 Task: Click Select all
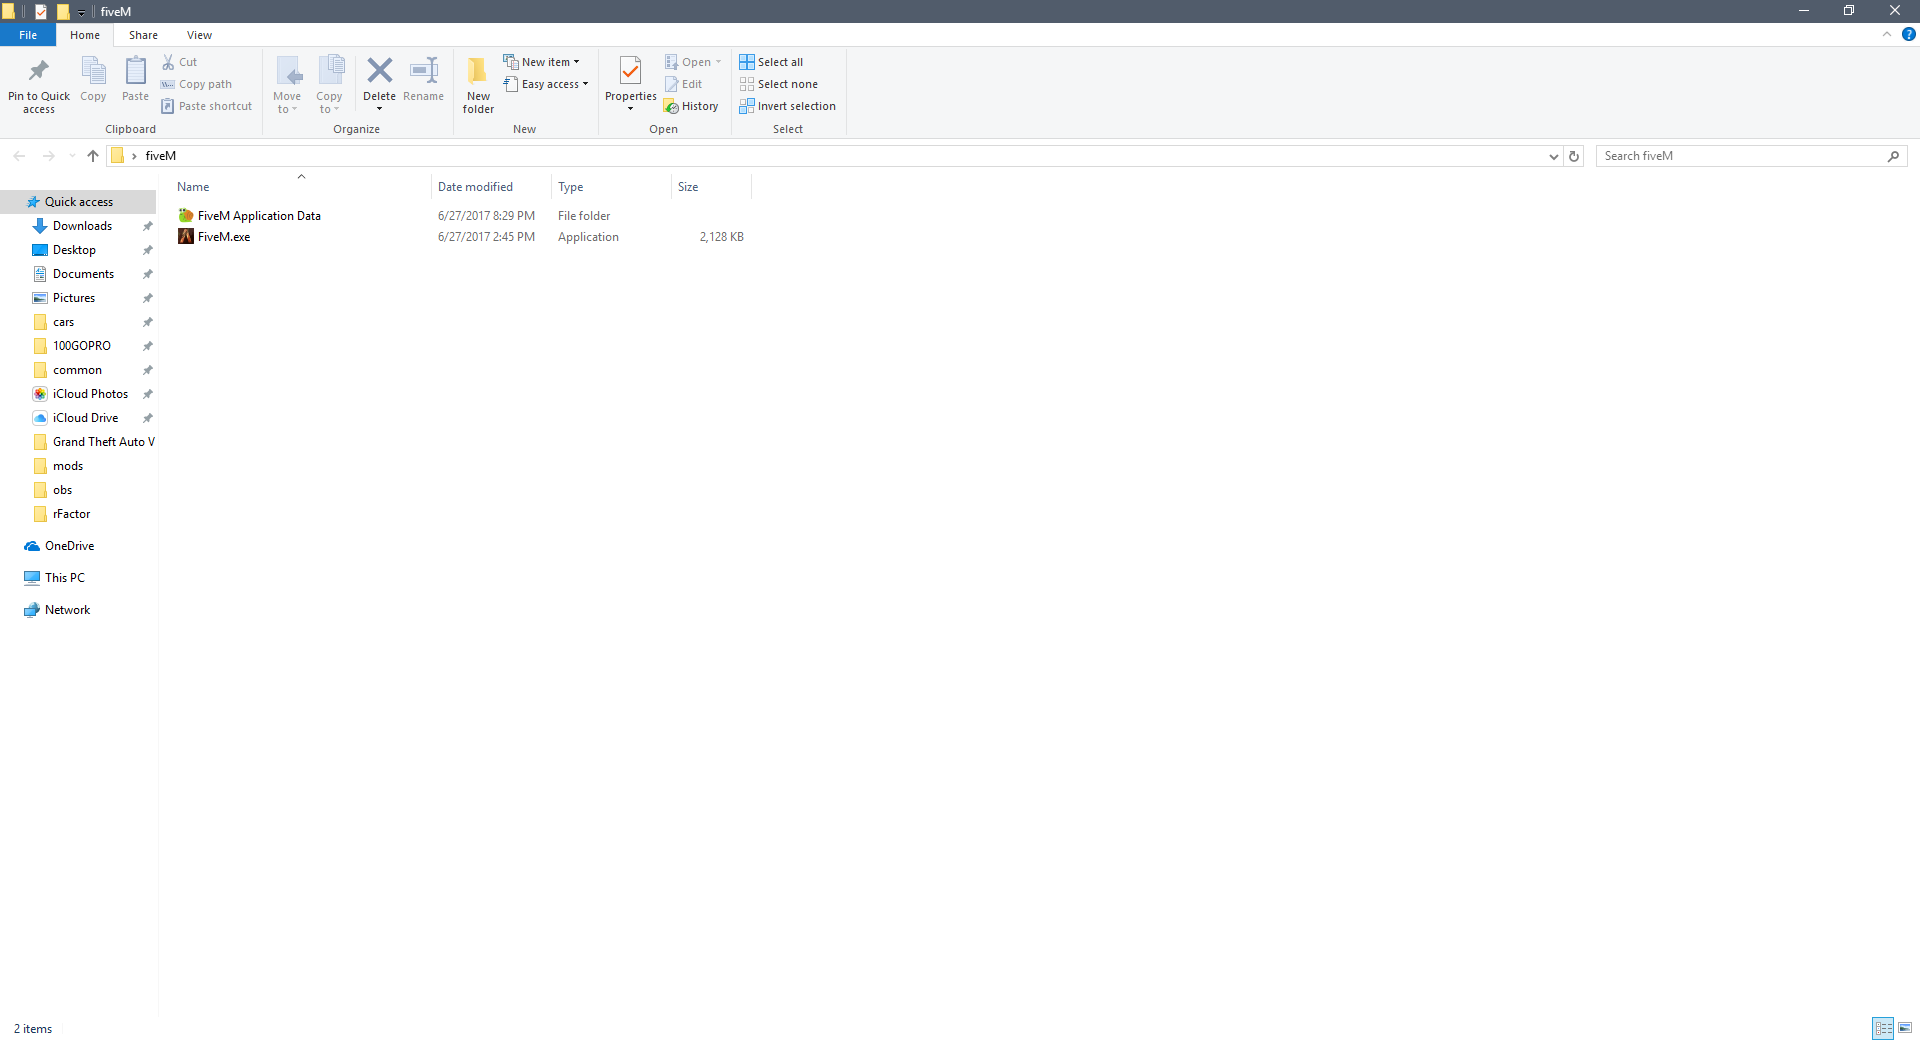(771, 62)
